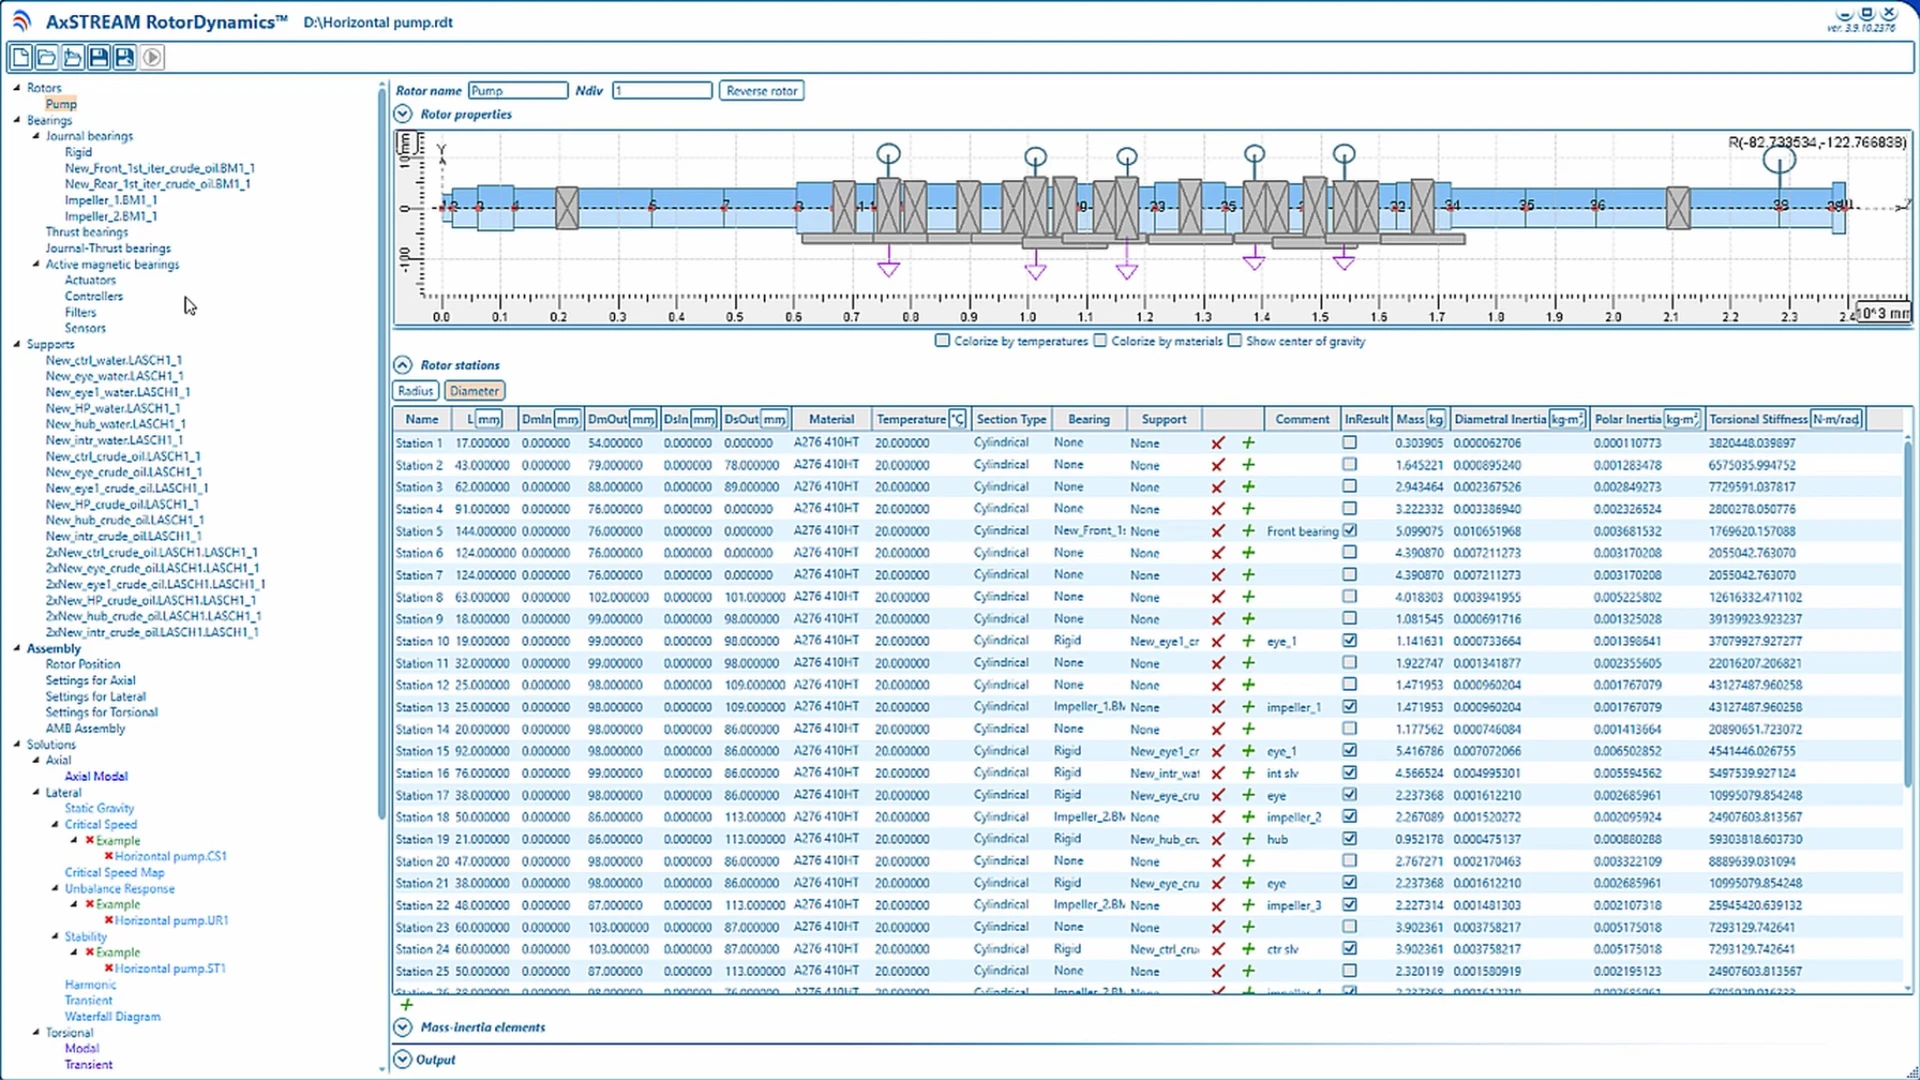1920x1080 pixels.
Task: Click the Save As toolbar icon
Action: 125,57
